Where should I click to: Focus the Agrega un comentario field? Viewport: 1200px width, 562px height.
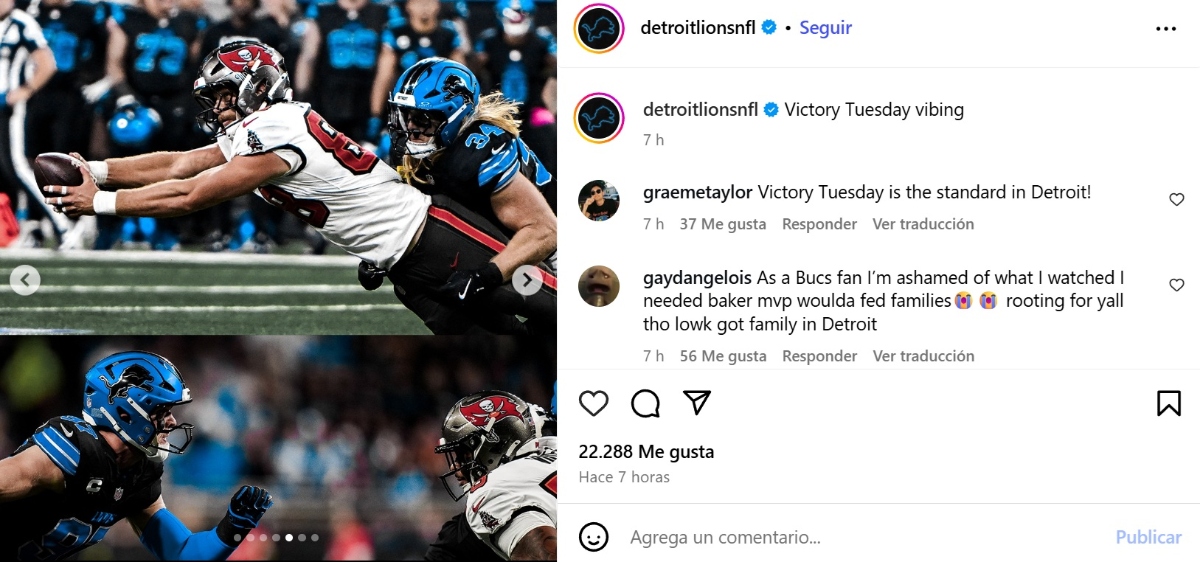pos(860,537)
